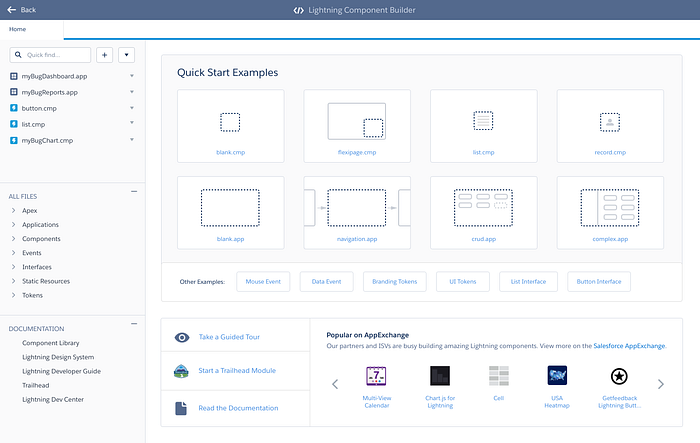Click the Mouse Event example button
Image resolution: width=700 pixels, height=443 pixels.
tap(265, 282)
